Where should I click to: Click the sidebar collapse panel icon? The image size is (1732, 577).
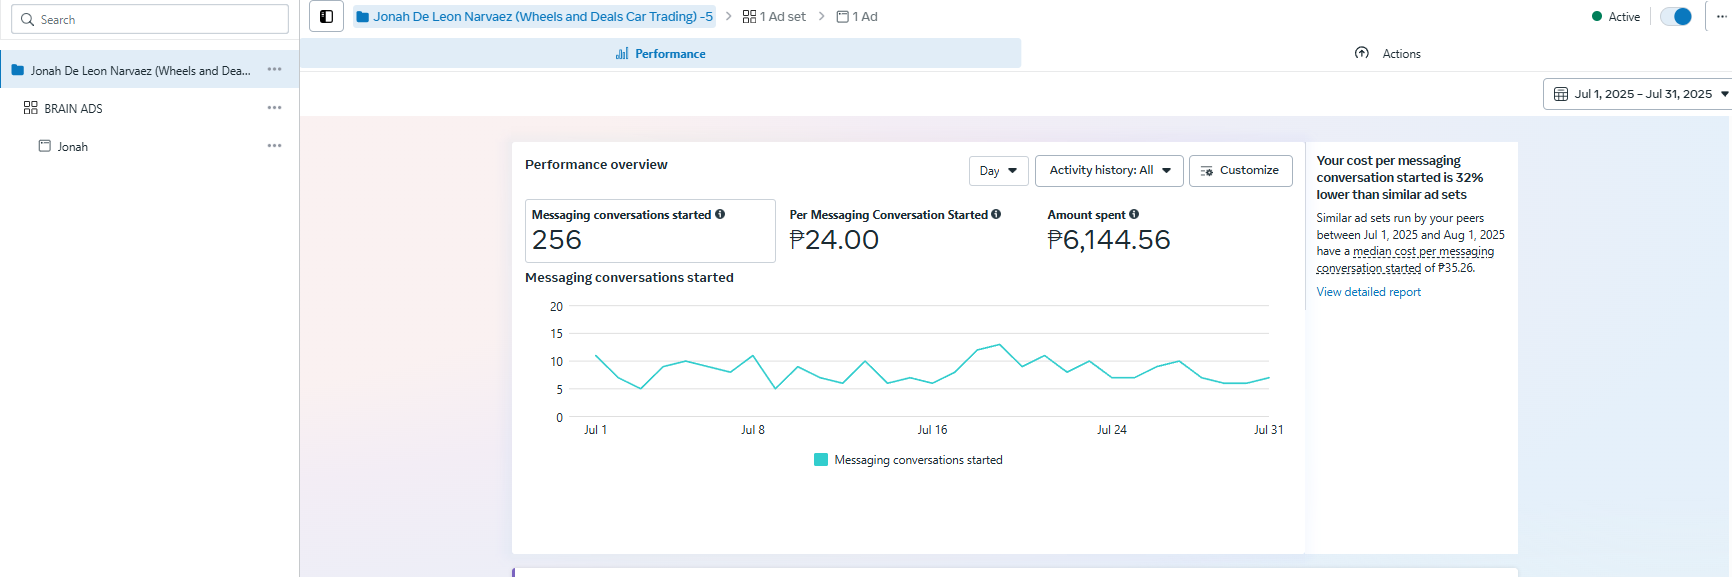click(326, 17)
